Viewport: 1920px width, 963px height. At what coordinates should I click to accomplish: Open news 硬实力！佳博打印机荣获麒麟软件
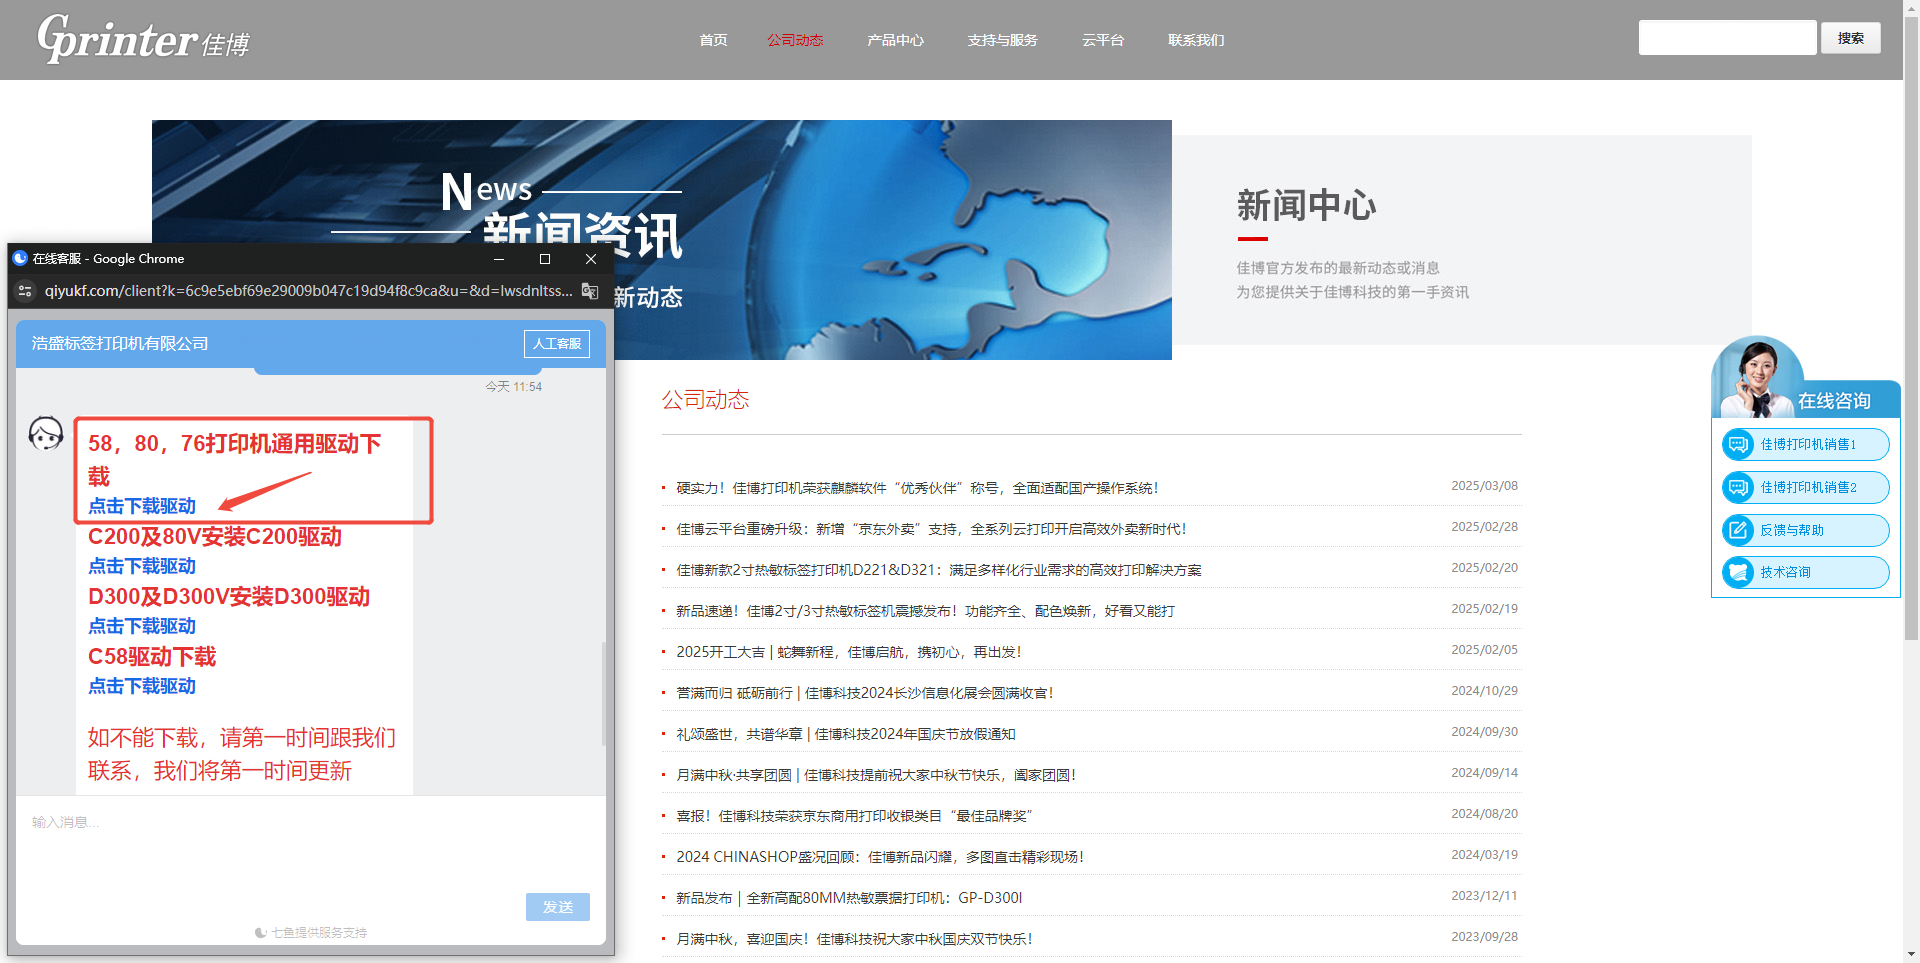tap(917, 488)
